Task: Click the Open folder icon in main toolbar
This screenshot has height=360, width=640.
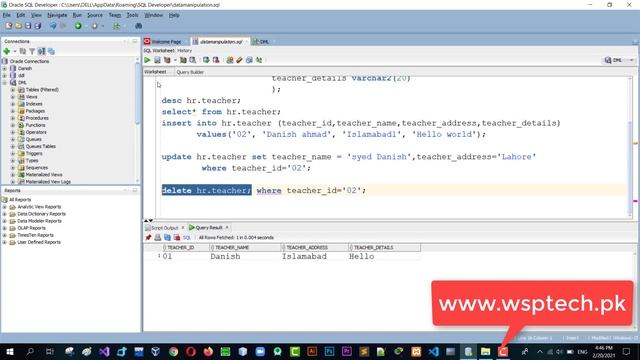Action: coord(18,26)
